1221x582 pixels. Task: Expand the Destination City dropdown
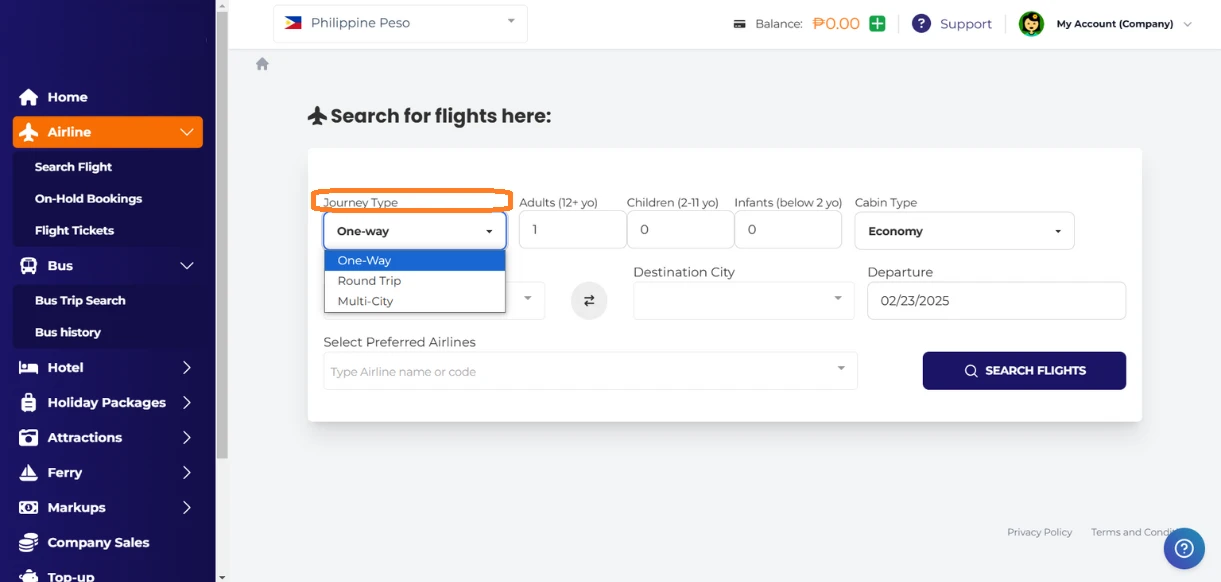click(743, 300)
